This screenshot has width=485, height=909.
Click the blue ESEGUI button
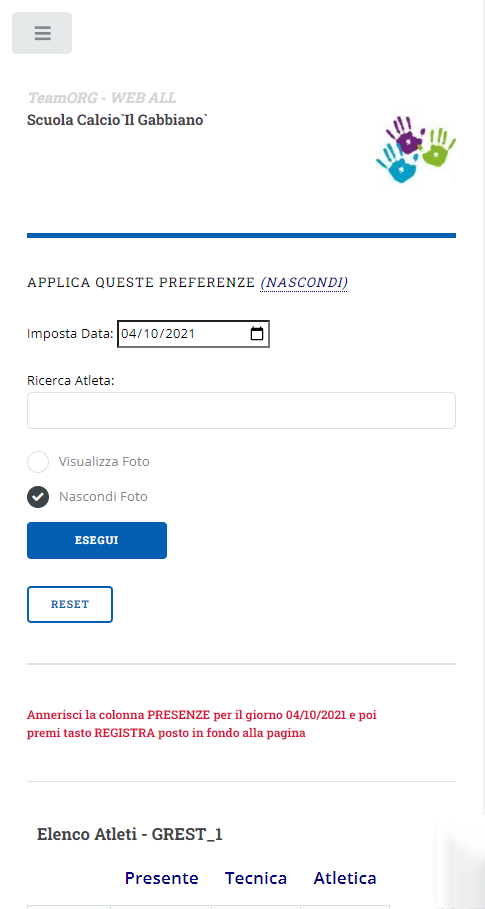click(97, 540)
